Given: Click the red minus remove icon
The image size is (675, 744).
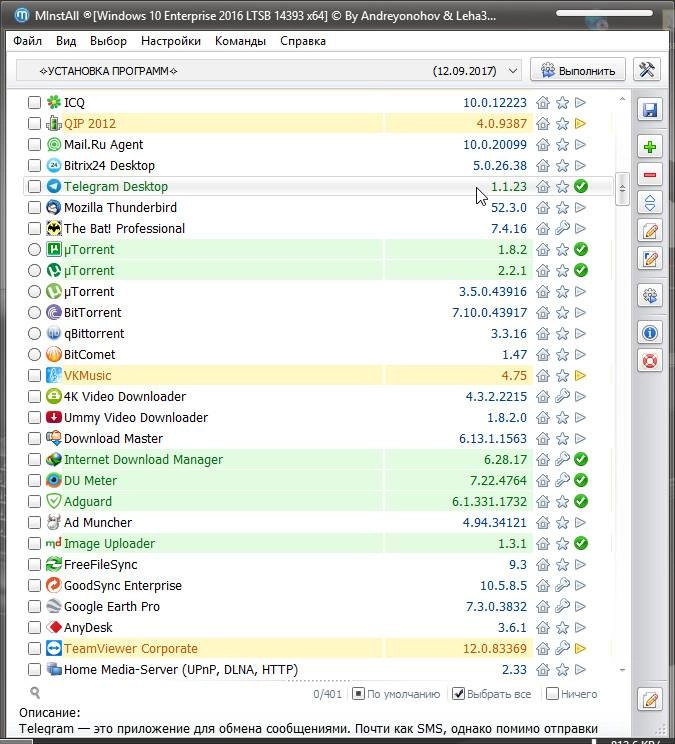Looking at the screenshot, I should point(649,175).
